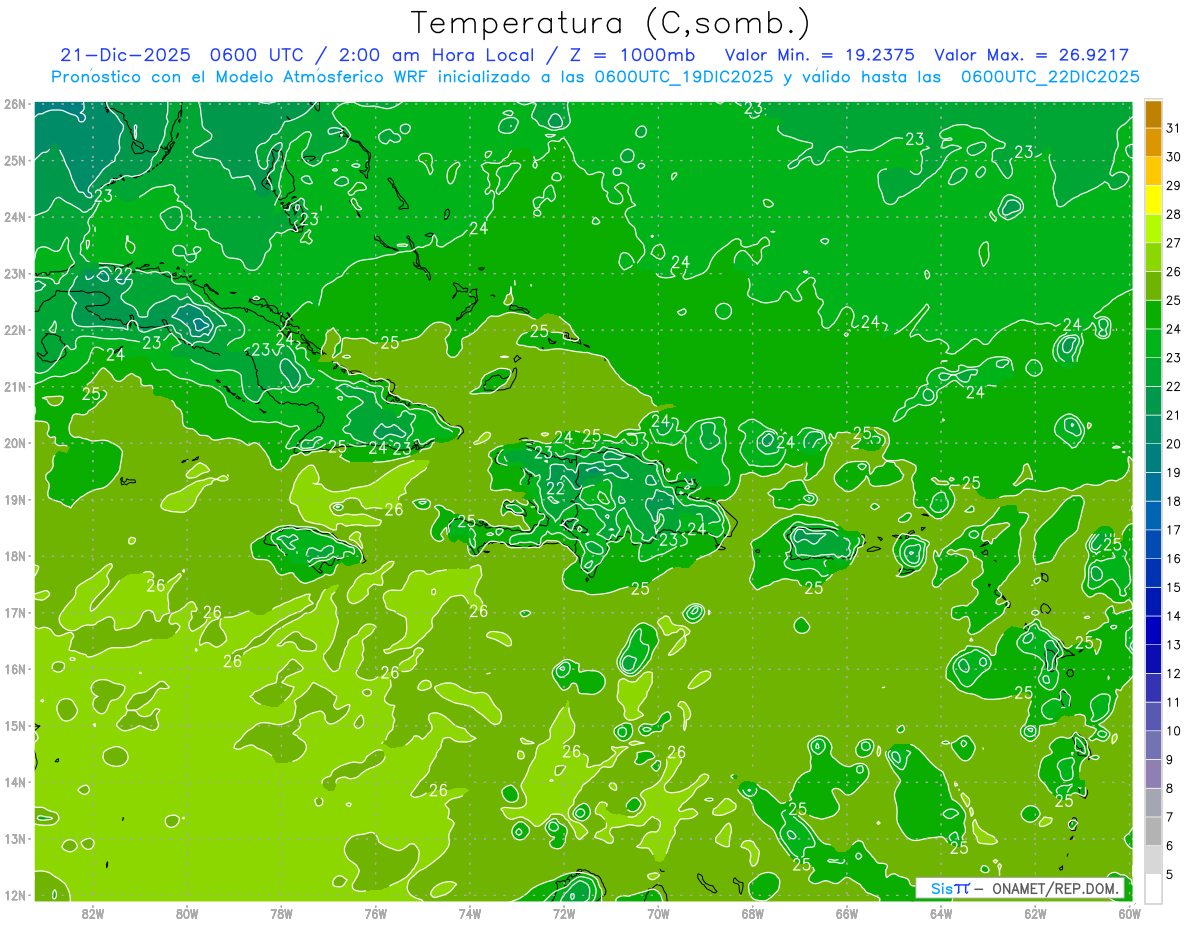
Task: Click the yellow swatch between scale labels 28 and 29
Action: pos(1153,200)
